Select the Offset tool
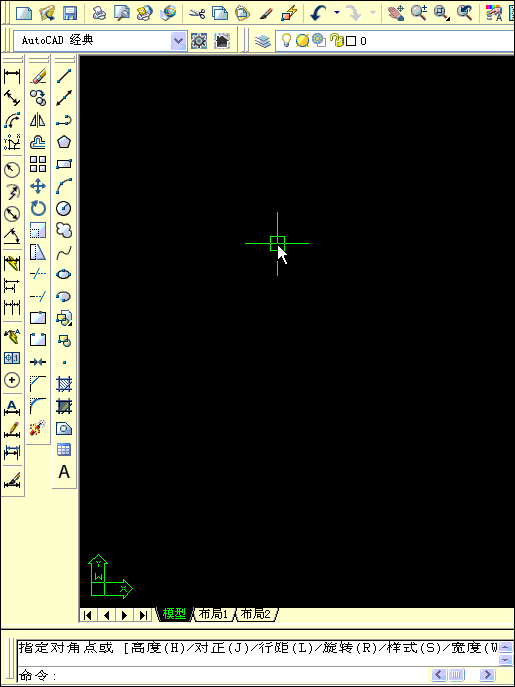This screenshot has height=687, width=515. 38,142
